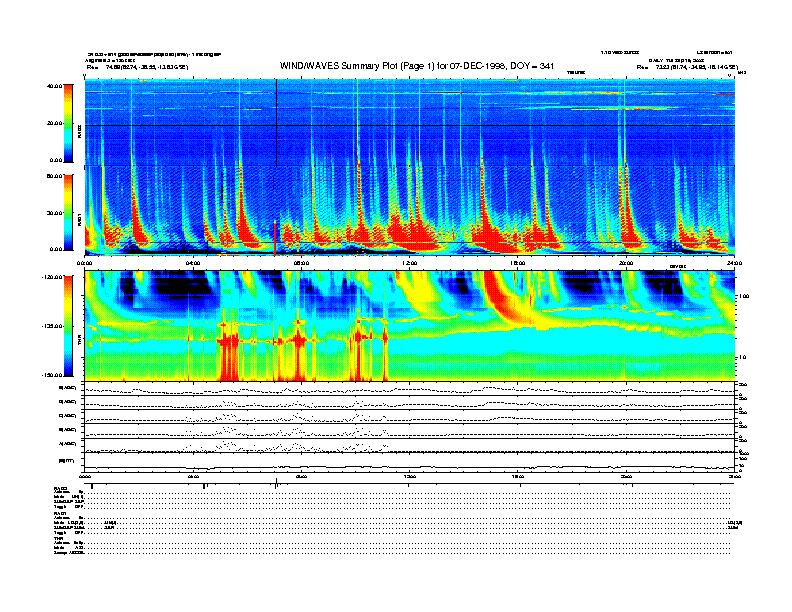Click the -135.00 label on TNR color scale
The height and width of the screenshot is (612, 792).
(51, 326)
